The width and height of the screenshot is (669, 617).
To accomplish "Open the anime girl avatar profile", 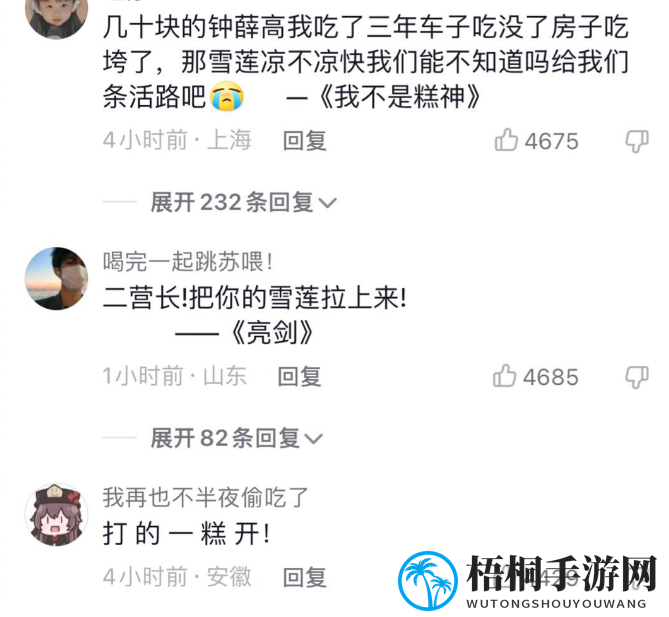I will click(57, 515).
